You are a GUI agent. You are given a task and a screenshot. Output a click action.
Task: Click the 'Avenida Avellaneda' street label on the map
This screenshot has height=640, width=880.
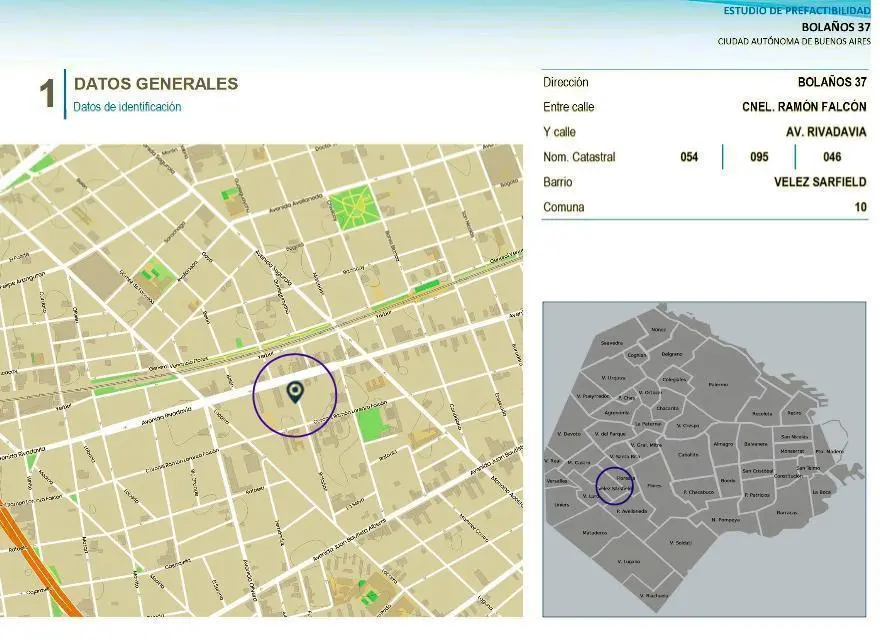[296, 203]
